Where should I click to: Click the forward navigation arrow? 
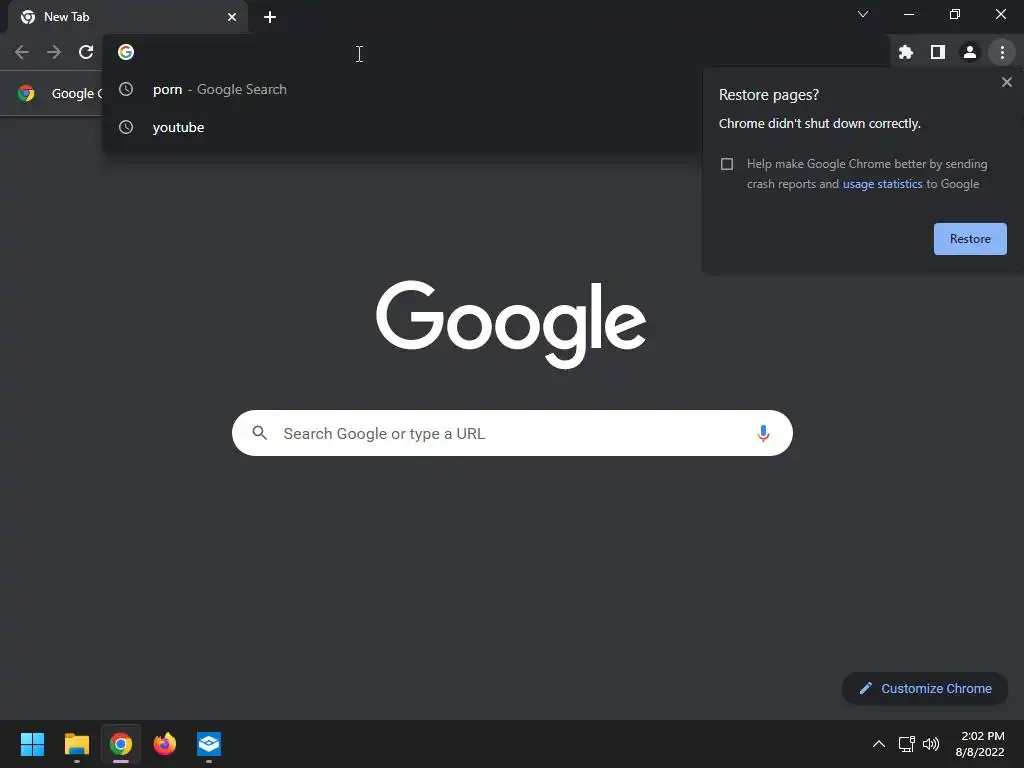(54, 52)
